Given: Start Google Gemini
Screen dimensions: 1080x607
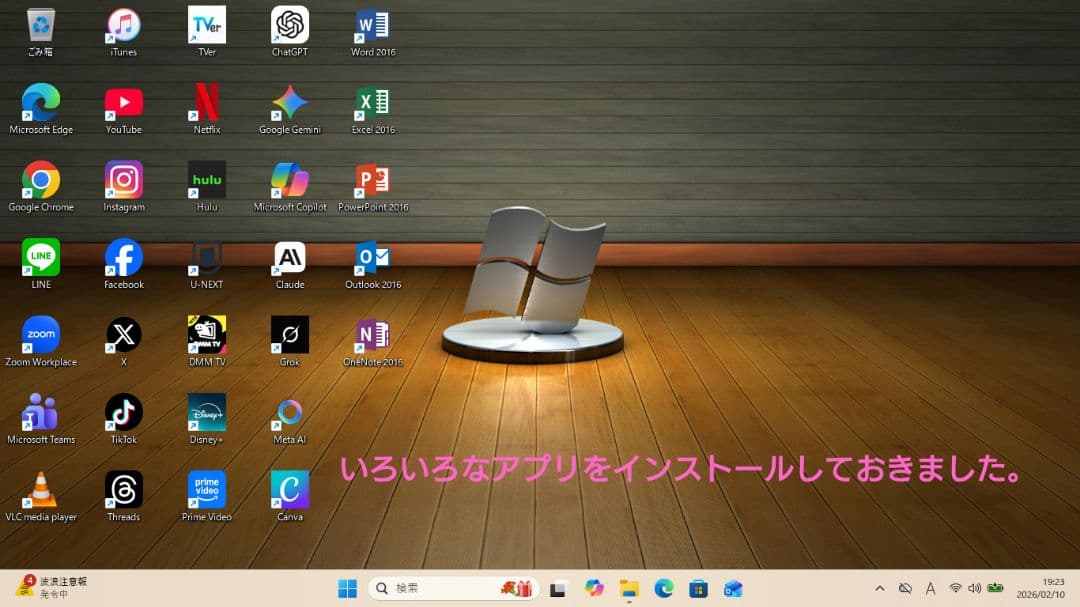Looking at the screenshot, I should [289, 100].
